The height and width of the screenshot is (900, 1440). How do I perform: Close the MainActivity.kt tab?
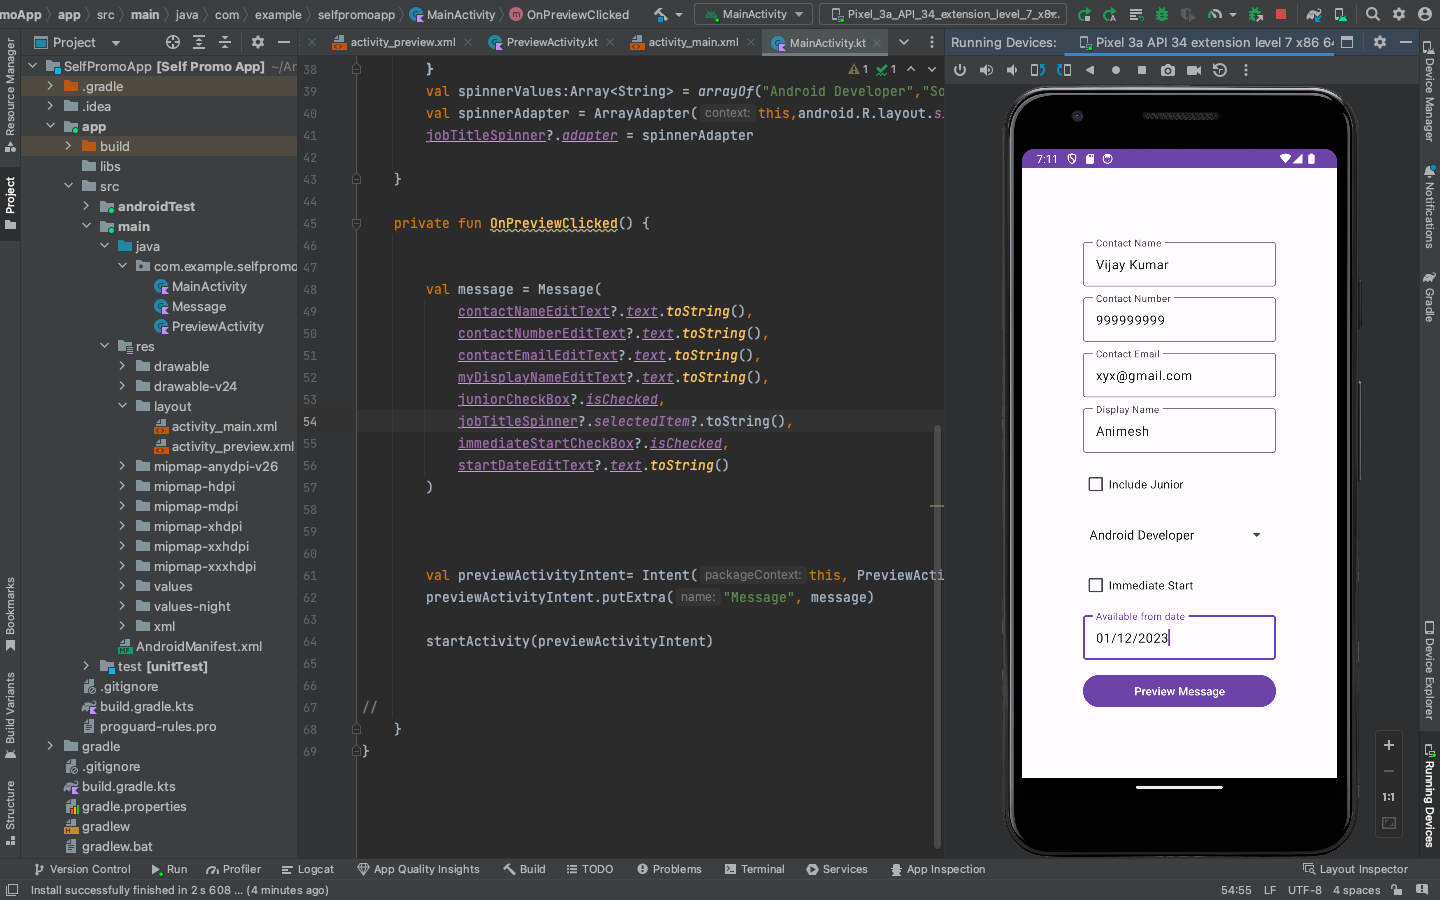(877, 43)
